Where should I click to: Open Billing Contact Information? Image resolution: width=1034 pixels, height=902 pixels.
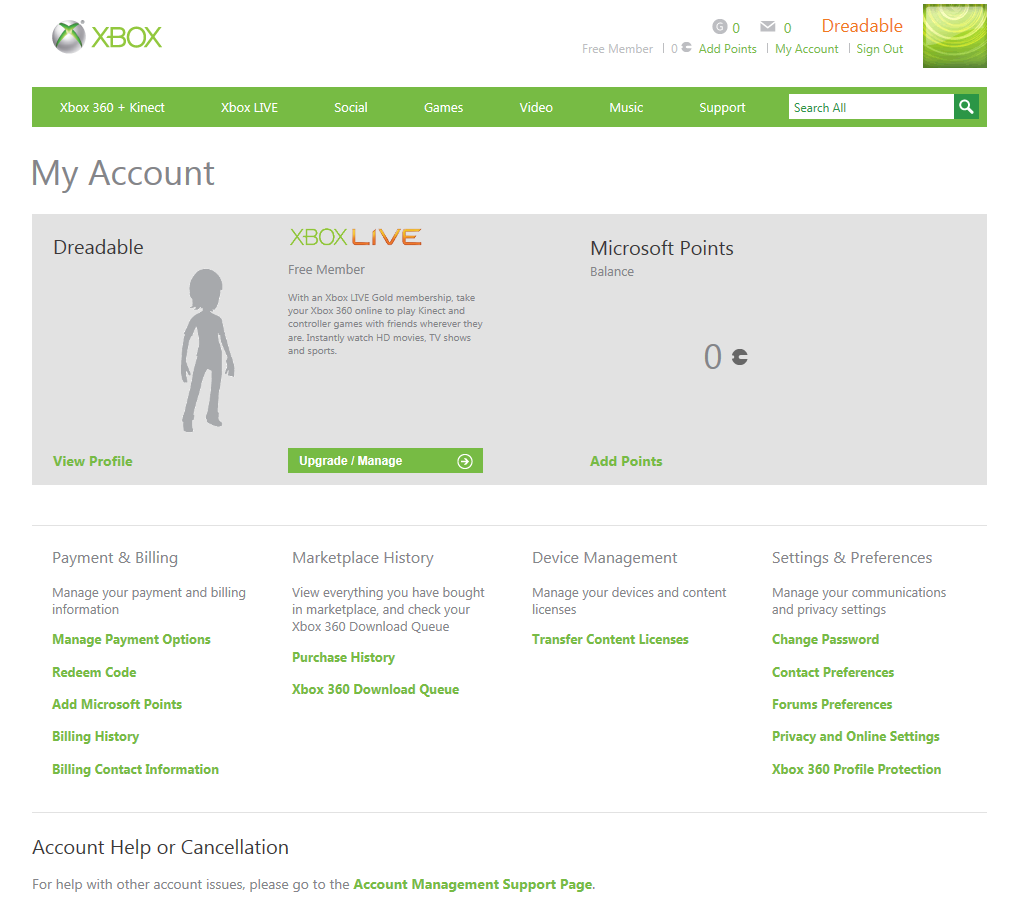coord(135,769)
